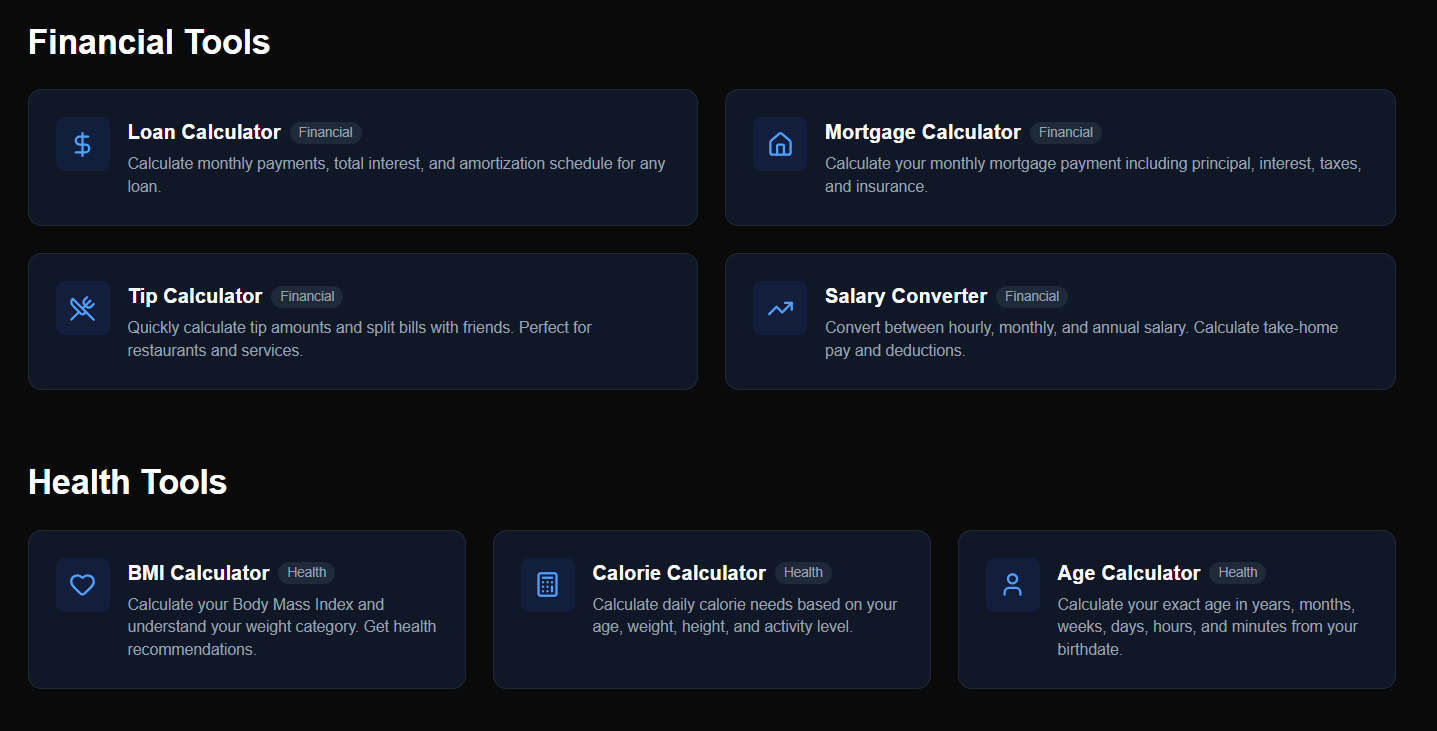1437x731 pixels.
Task: Click the dollar sign icon on Loan Calculator
Action: [82, 143]
